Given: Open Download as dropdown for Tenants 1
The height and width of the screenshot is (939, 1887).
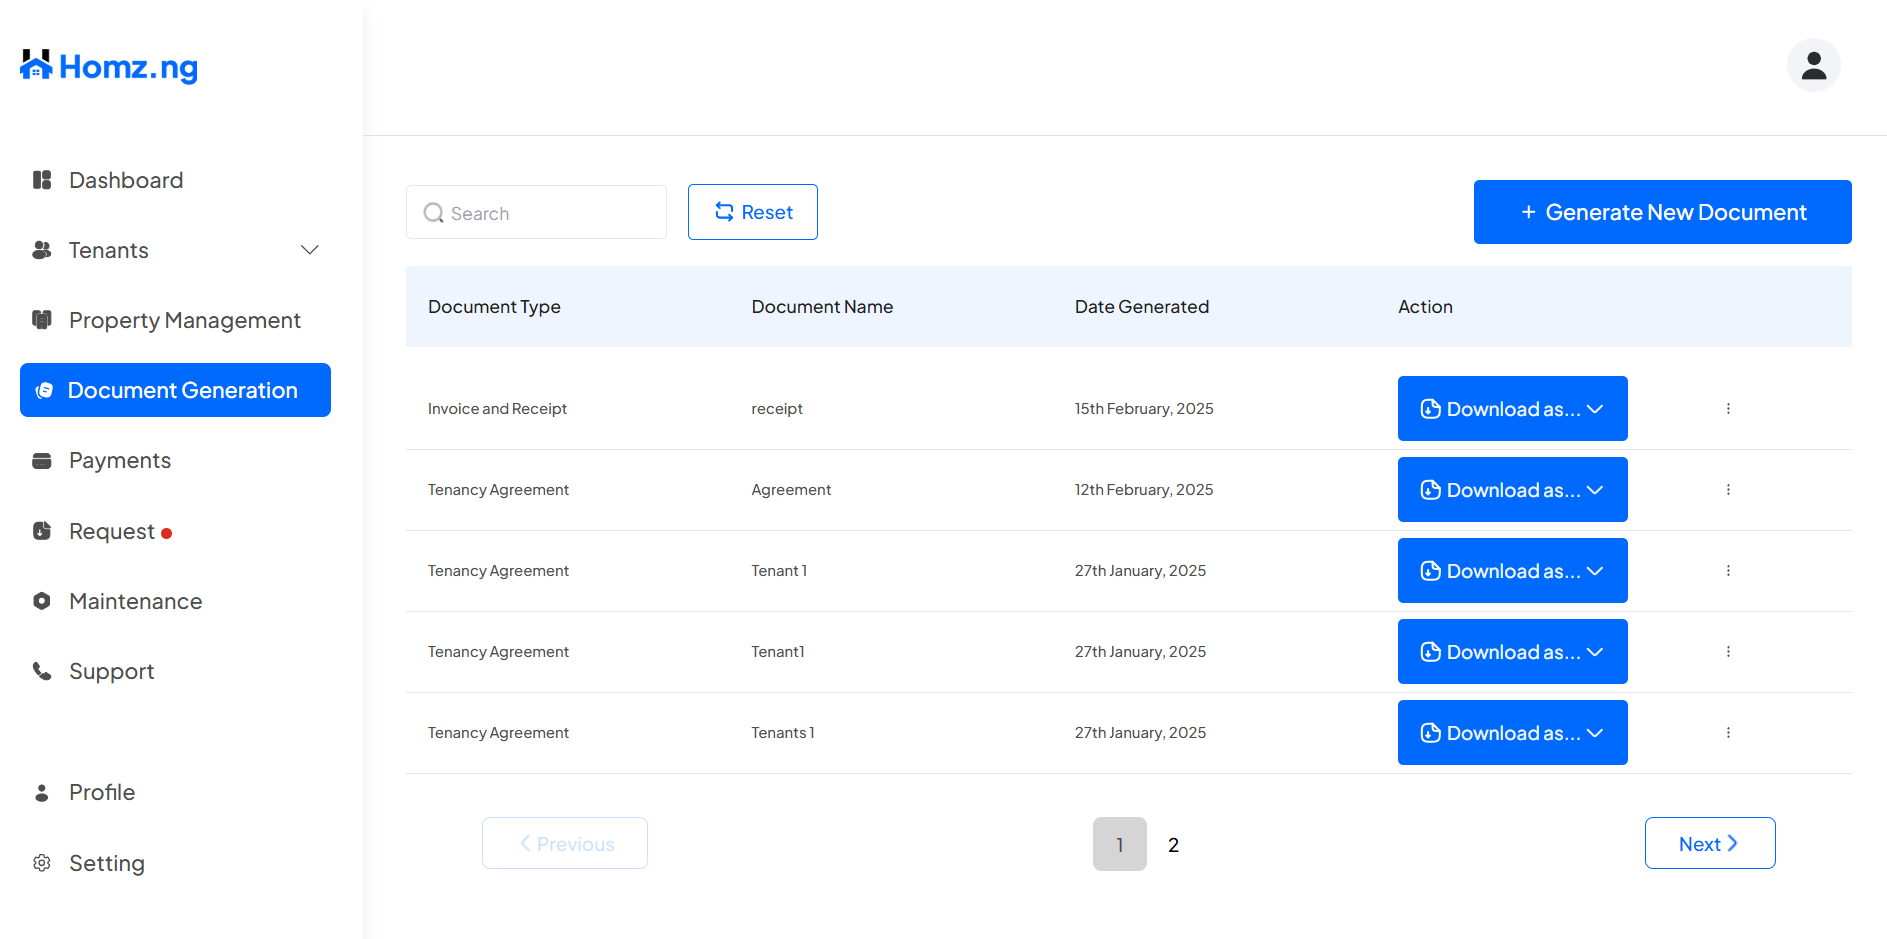Looking at the screenshot, I should click(1512, 733).
